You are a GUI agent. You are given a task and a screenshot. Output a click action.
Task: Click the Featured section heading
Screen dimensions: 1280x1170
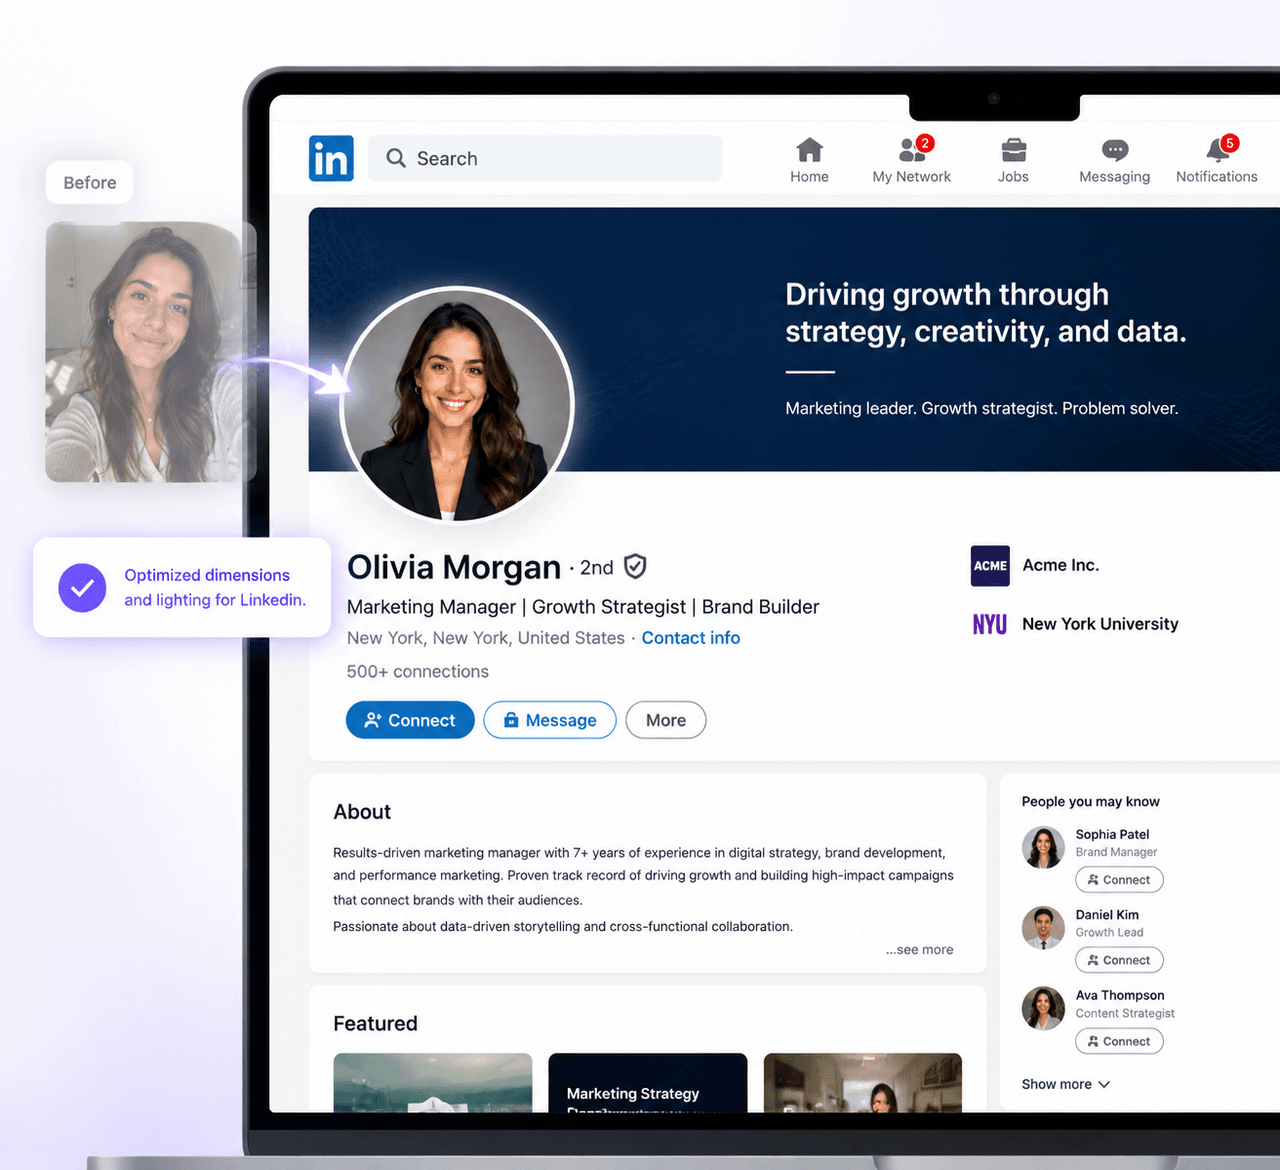tap(375, 1023)
